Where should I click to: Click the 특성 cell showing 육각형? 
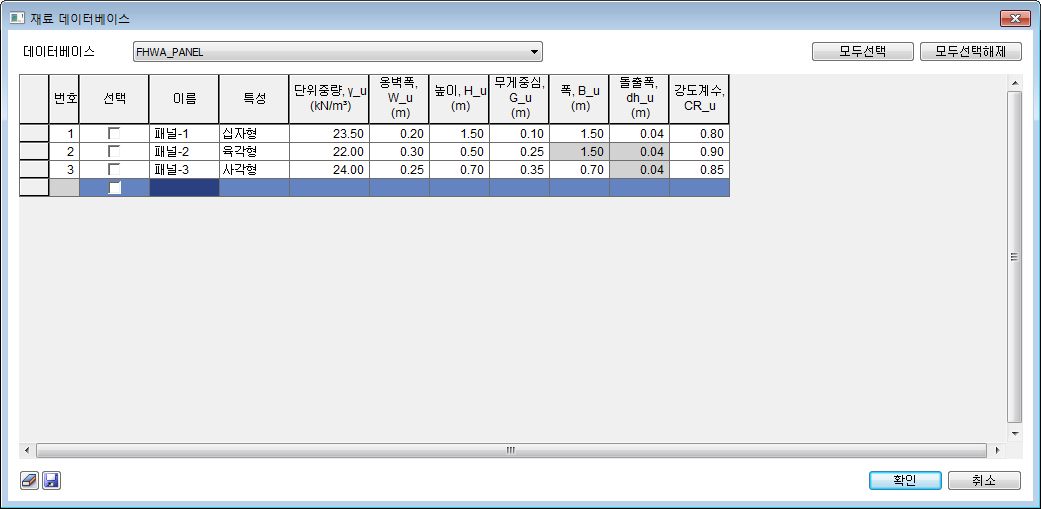coord(253,151)
